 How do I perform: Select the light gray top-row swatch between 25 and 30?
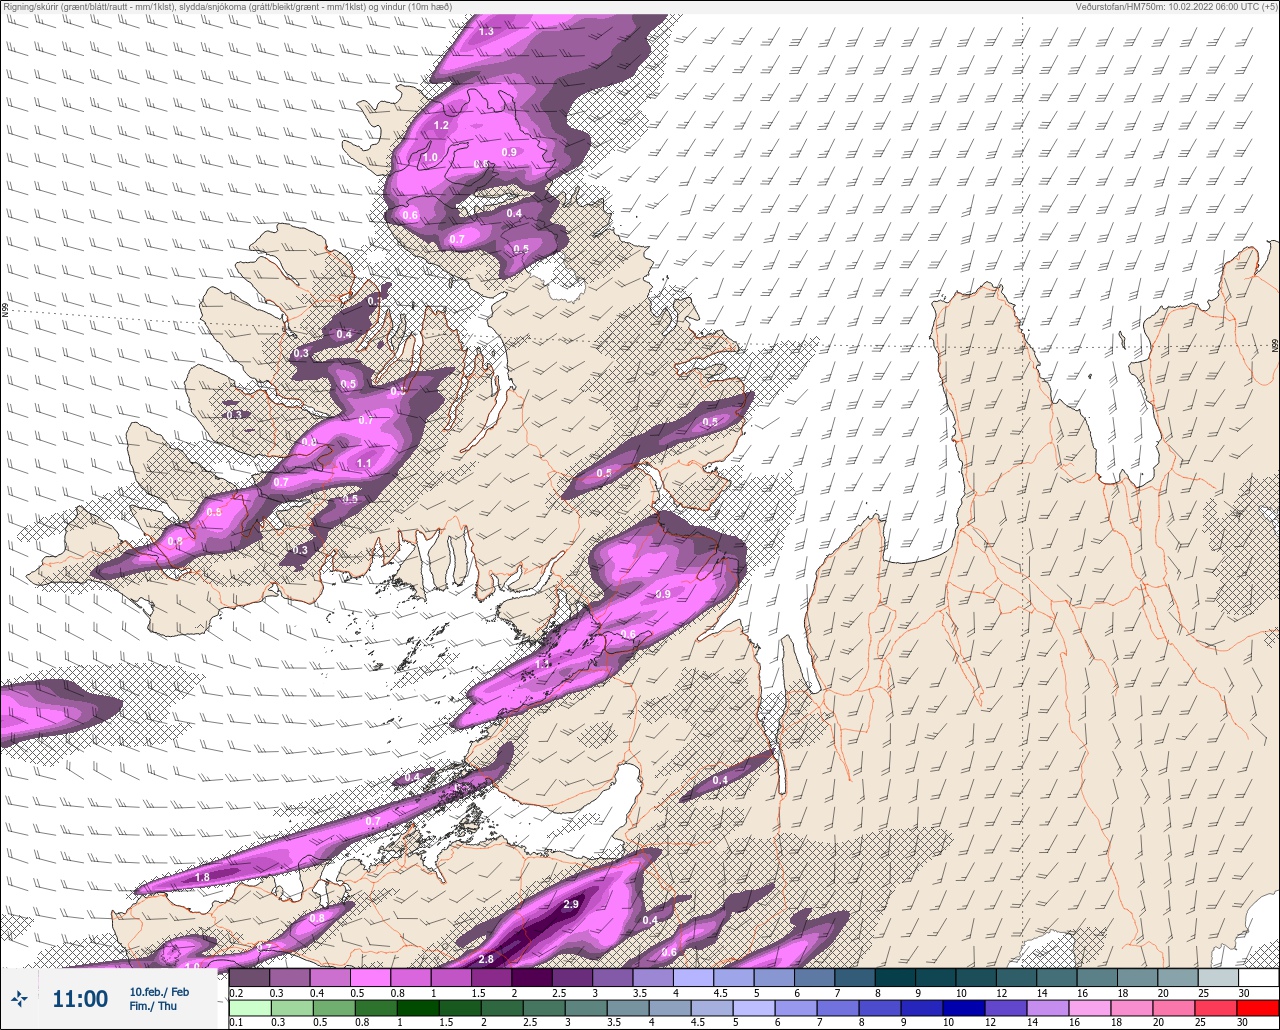pyautogui.click(x=1218, y=977)
